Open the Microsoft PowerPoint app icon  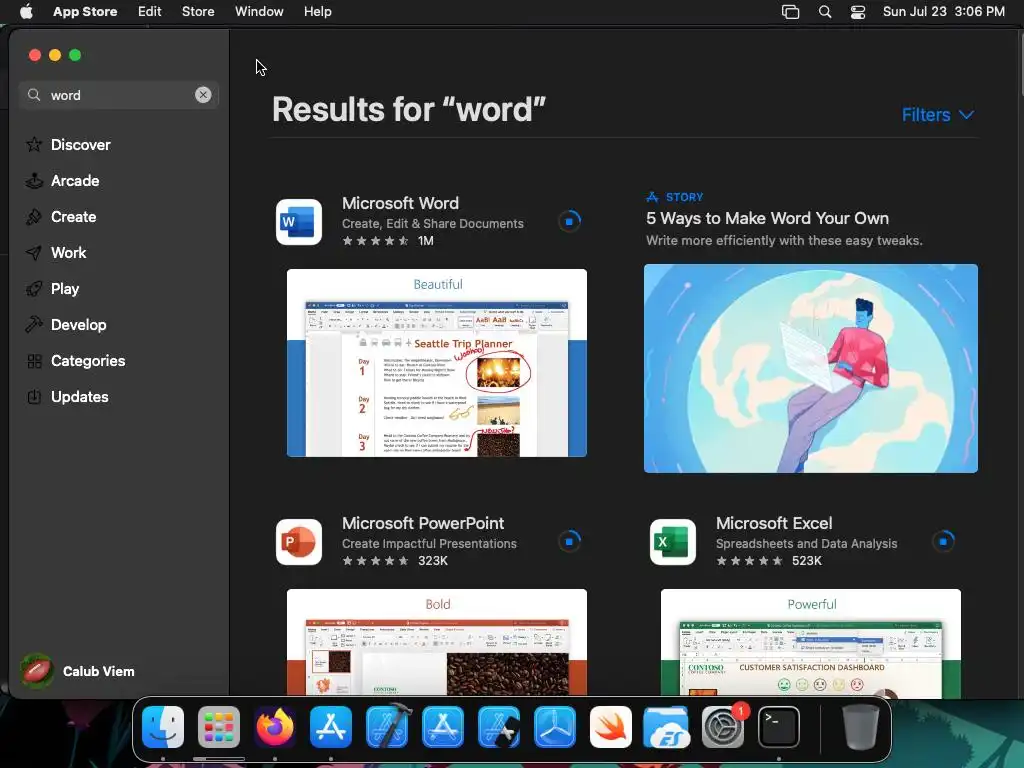298,542
